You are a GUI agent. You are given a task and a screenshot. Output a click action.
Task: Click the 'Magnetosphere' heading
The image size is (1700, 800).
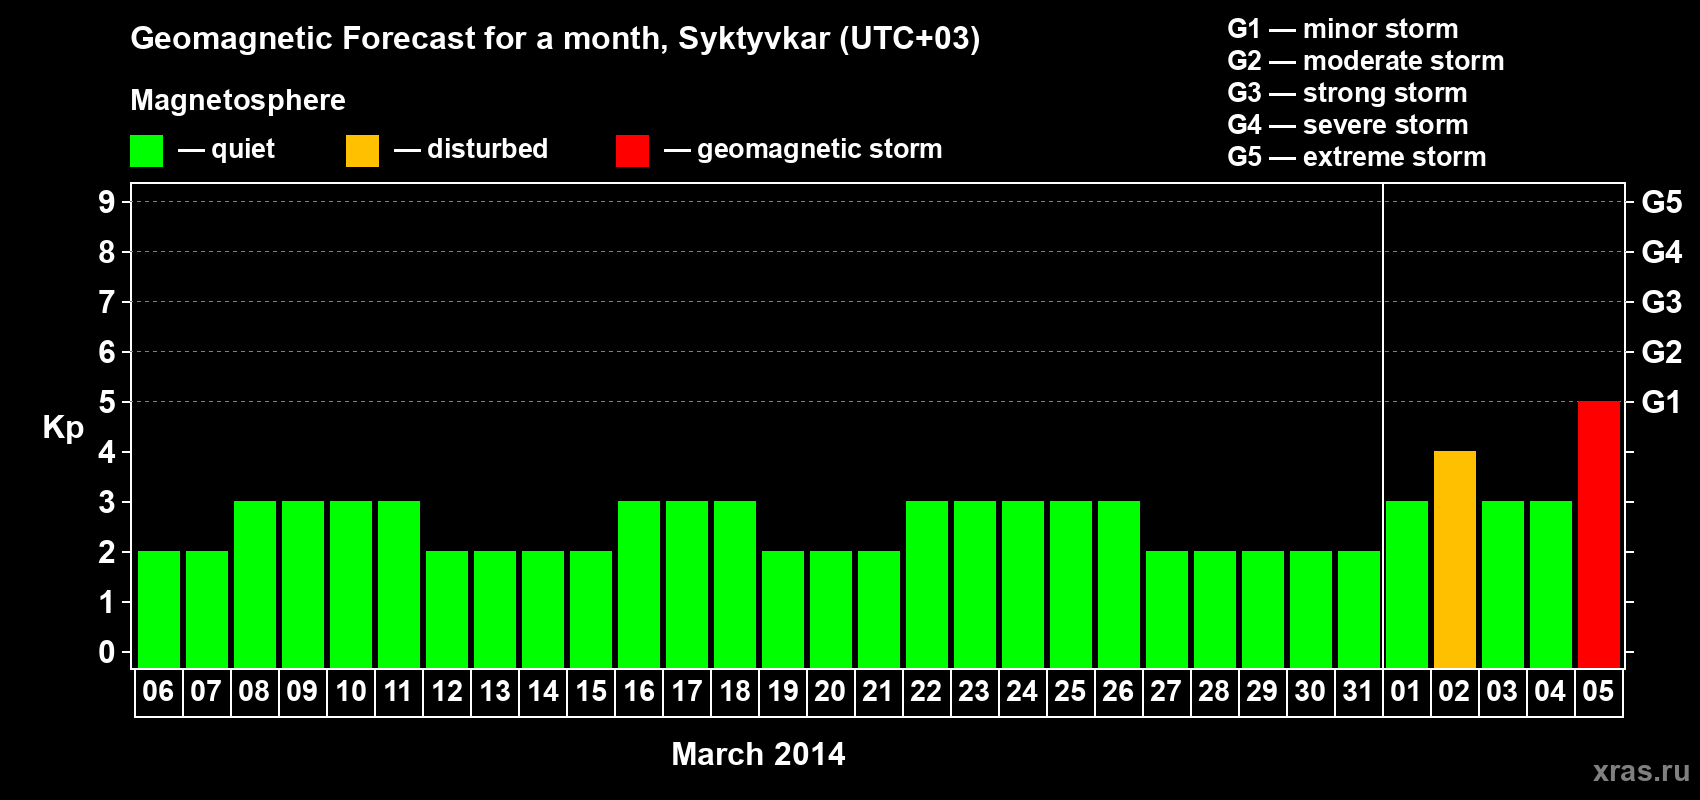[x=238, y=100]
